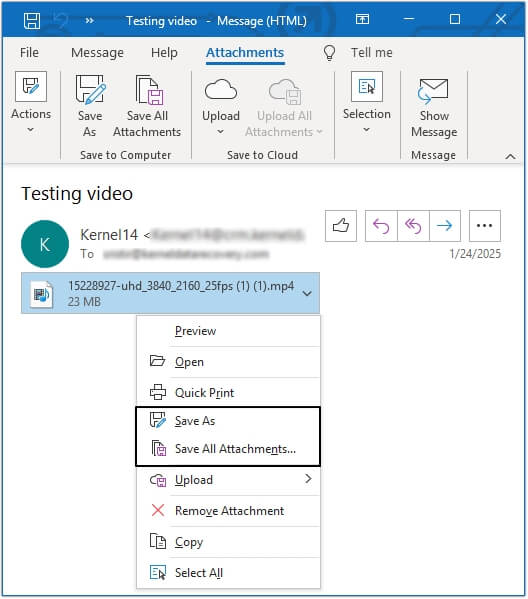
Task: Click Upload All Attachments ribbon button
Action: click(x=284, y=107)
